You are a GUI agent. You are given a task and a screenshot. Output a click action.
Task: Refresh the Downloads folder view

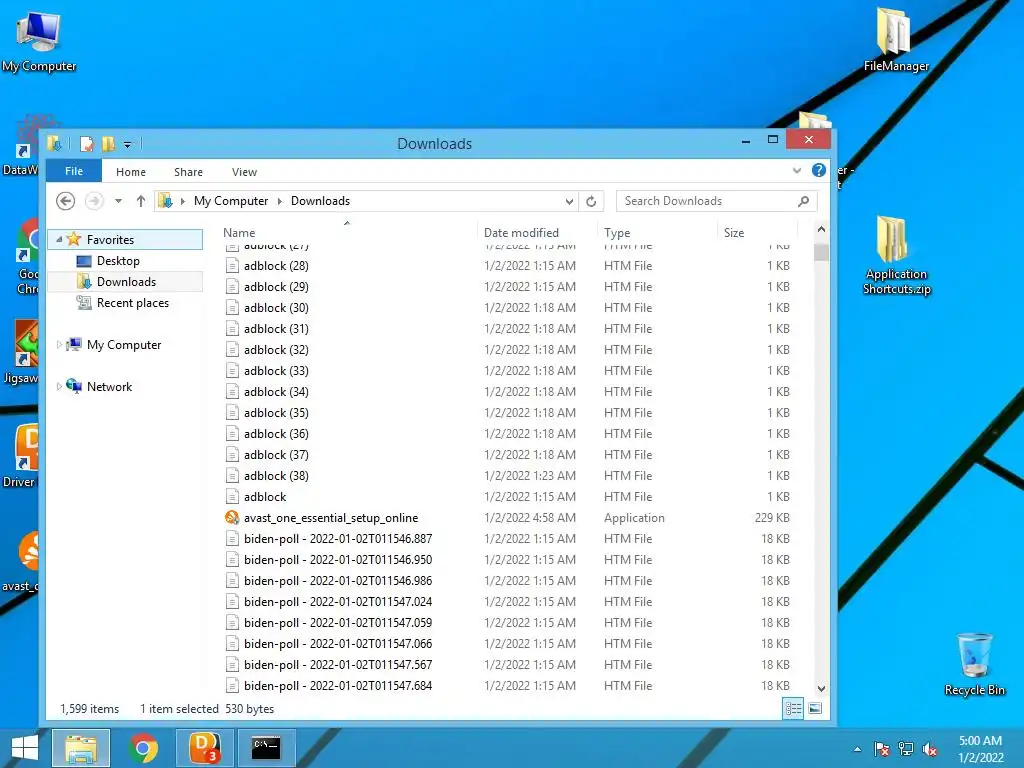pyautogui.click(x=591, y=201)
